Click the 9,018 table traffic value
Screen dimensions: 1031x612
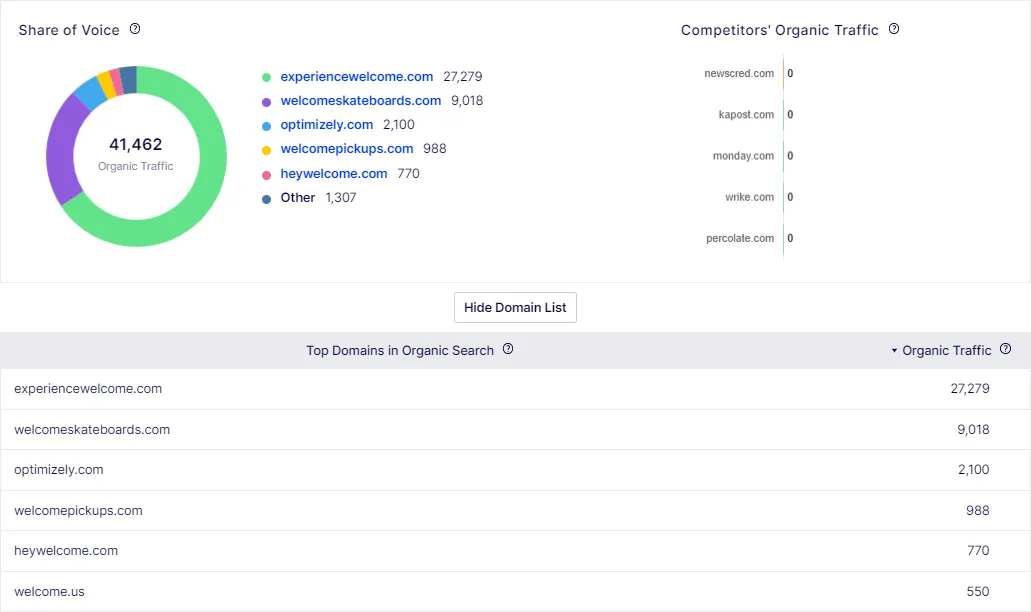pyautogui.click(x=973, y=429)
